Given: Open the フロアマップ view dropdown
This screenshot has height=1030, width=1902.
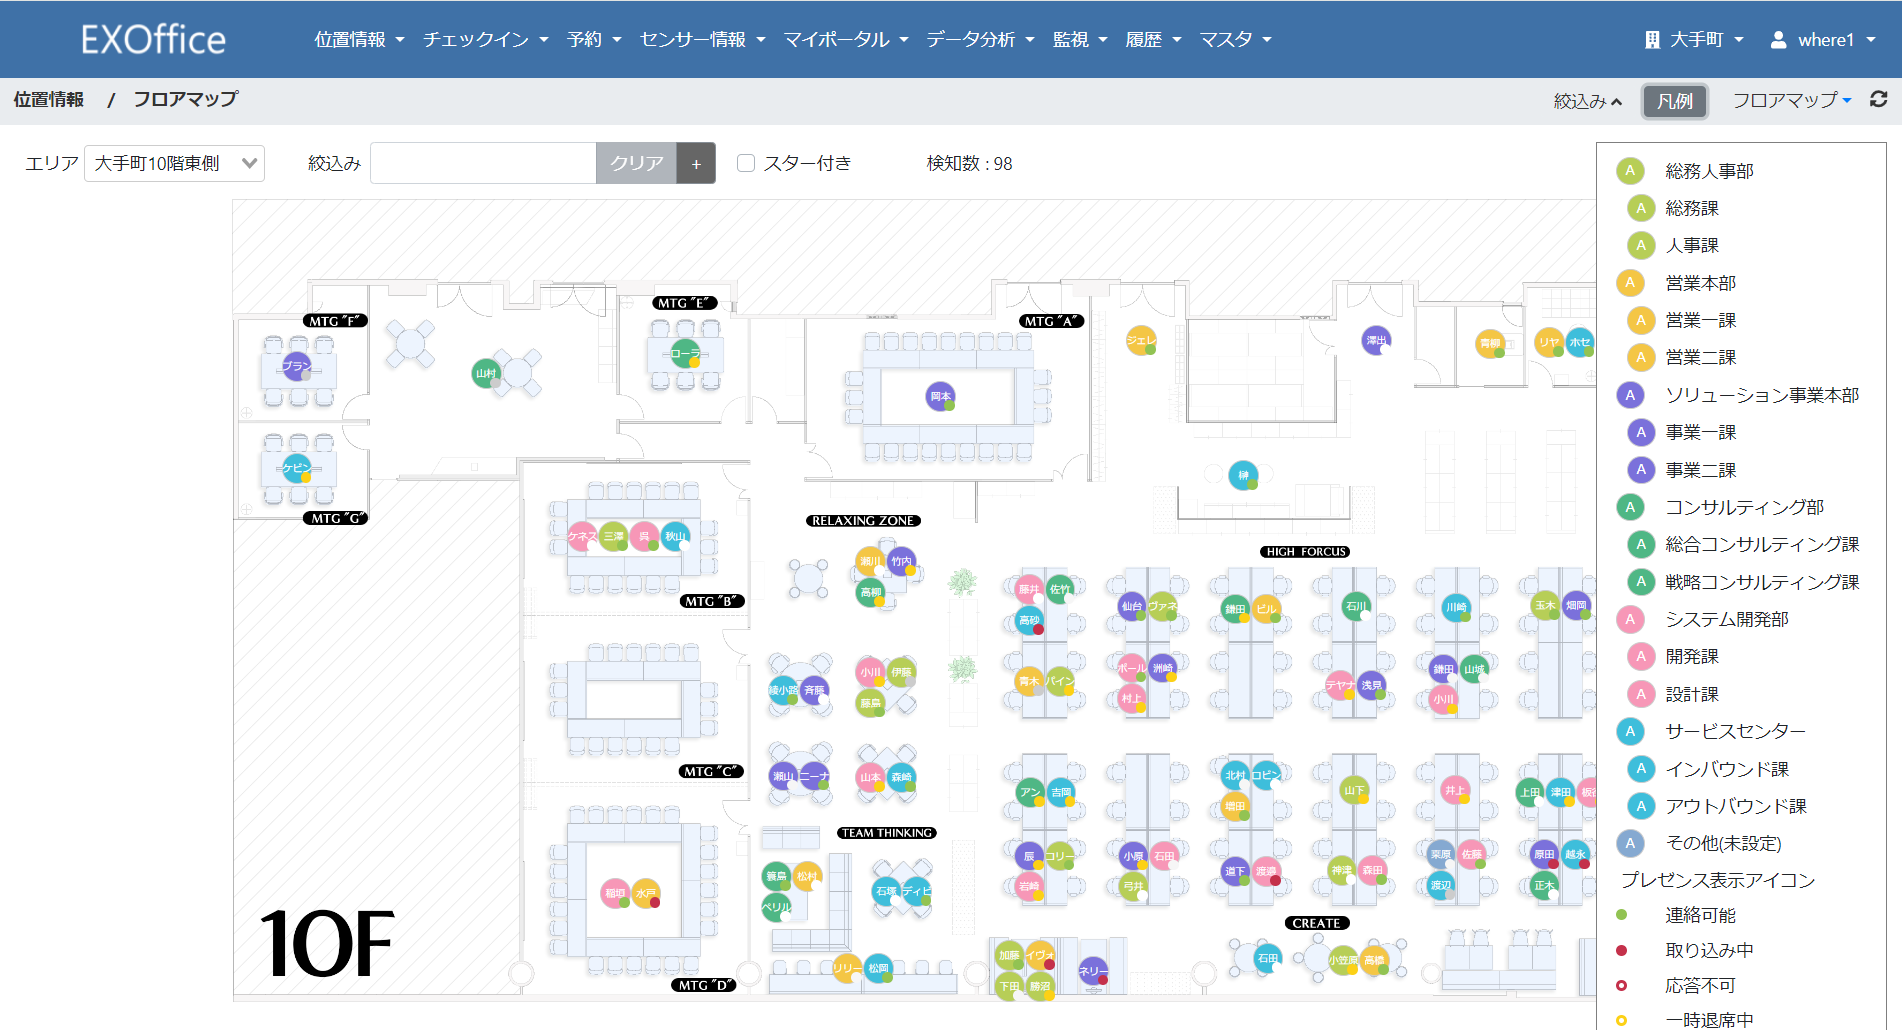Looking at the screenshot, I should [x=1791, y=100].
